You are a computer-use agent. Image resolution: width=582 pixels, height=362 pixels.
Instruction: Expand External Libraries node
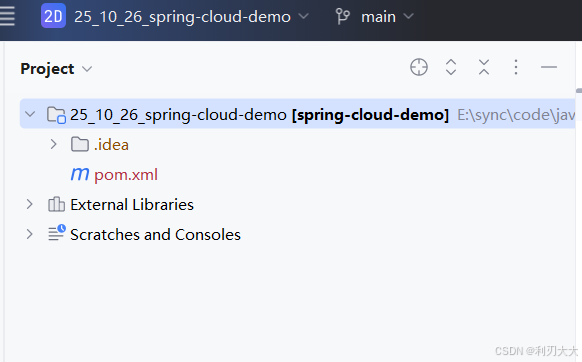click(30, 204)
